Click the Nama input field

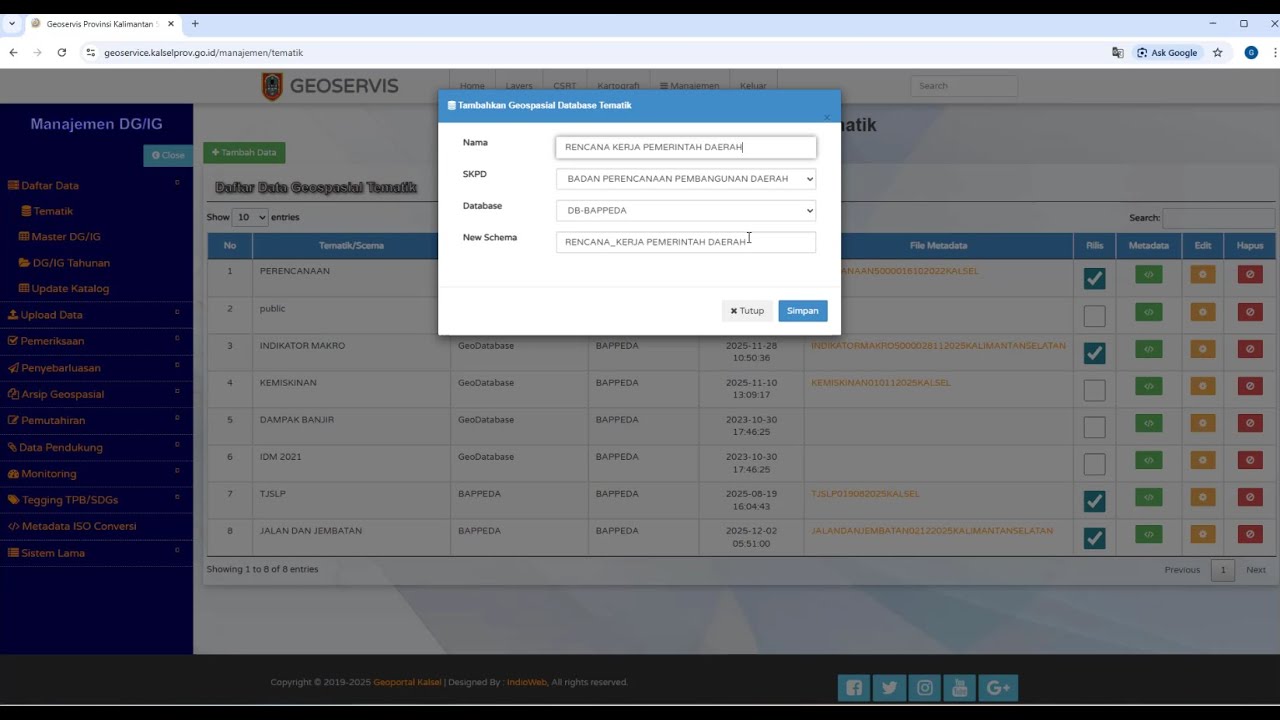coord(686,147)
